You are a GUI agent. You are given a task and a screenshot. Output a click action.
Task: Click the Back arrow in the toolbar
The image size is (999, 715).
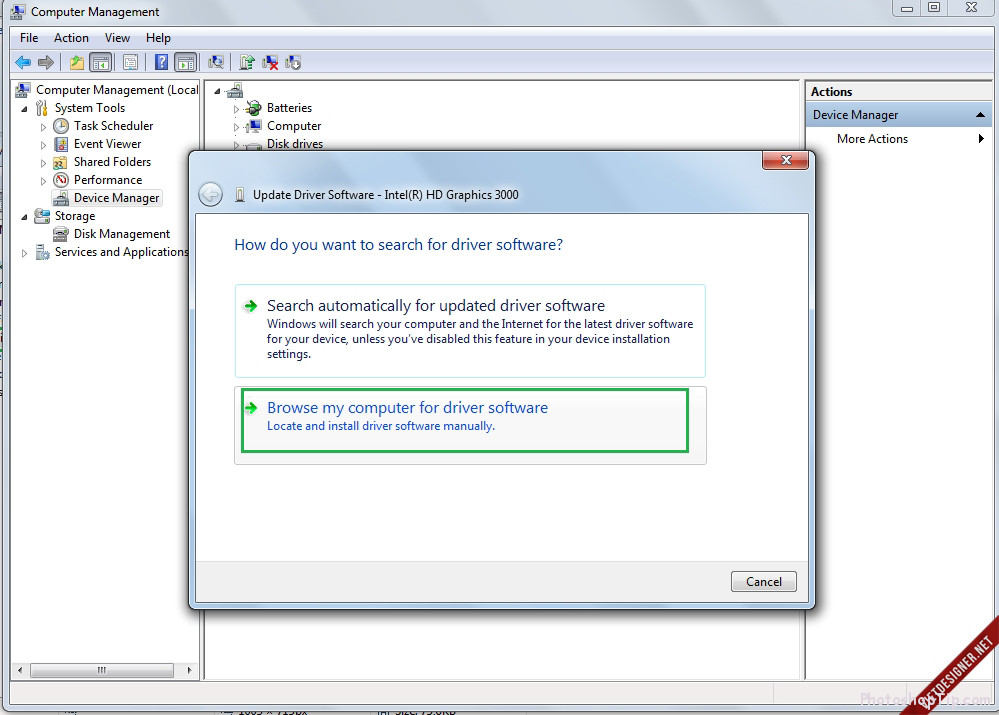point(23,62)
